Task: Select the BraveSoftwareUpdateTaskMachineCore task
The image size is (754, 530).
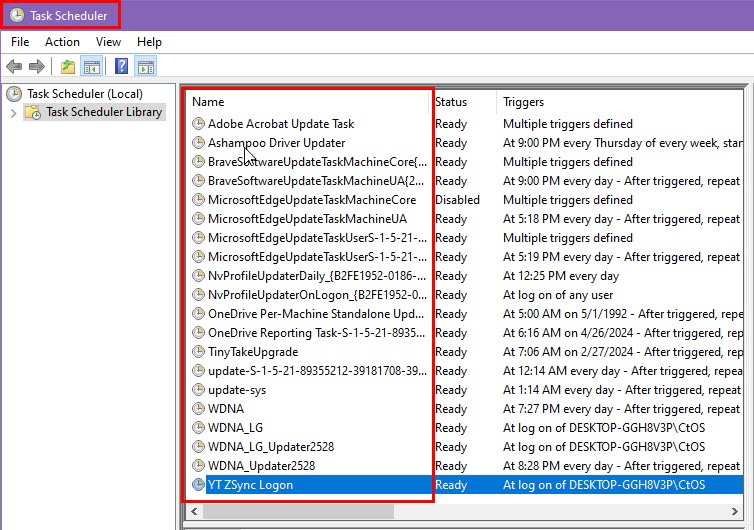Action: coord(317,162)
